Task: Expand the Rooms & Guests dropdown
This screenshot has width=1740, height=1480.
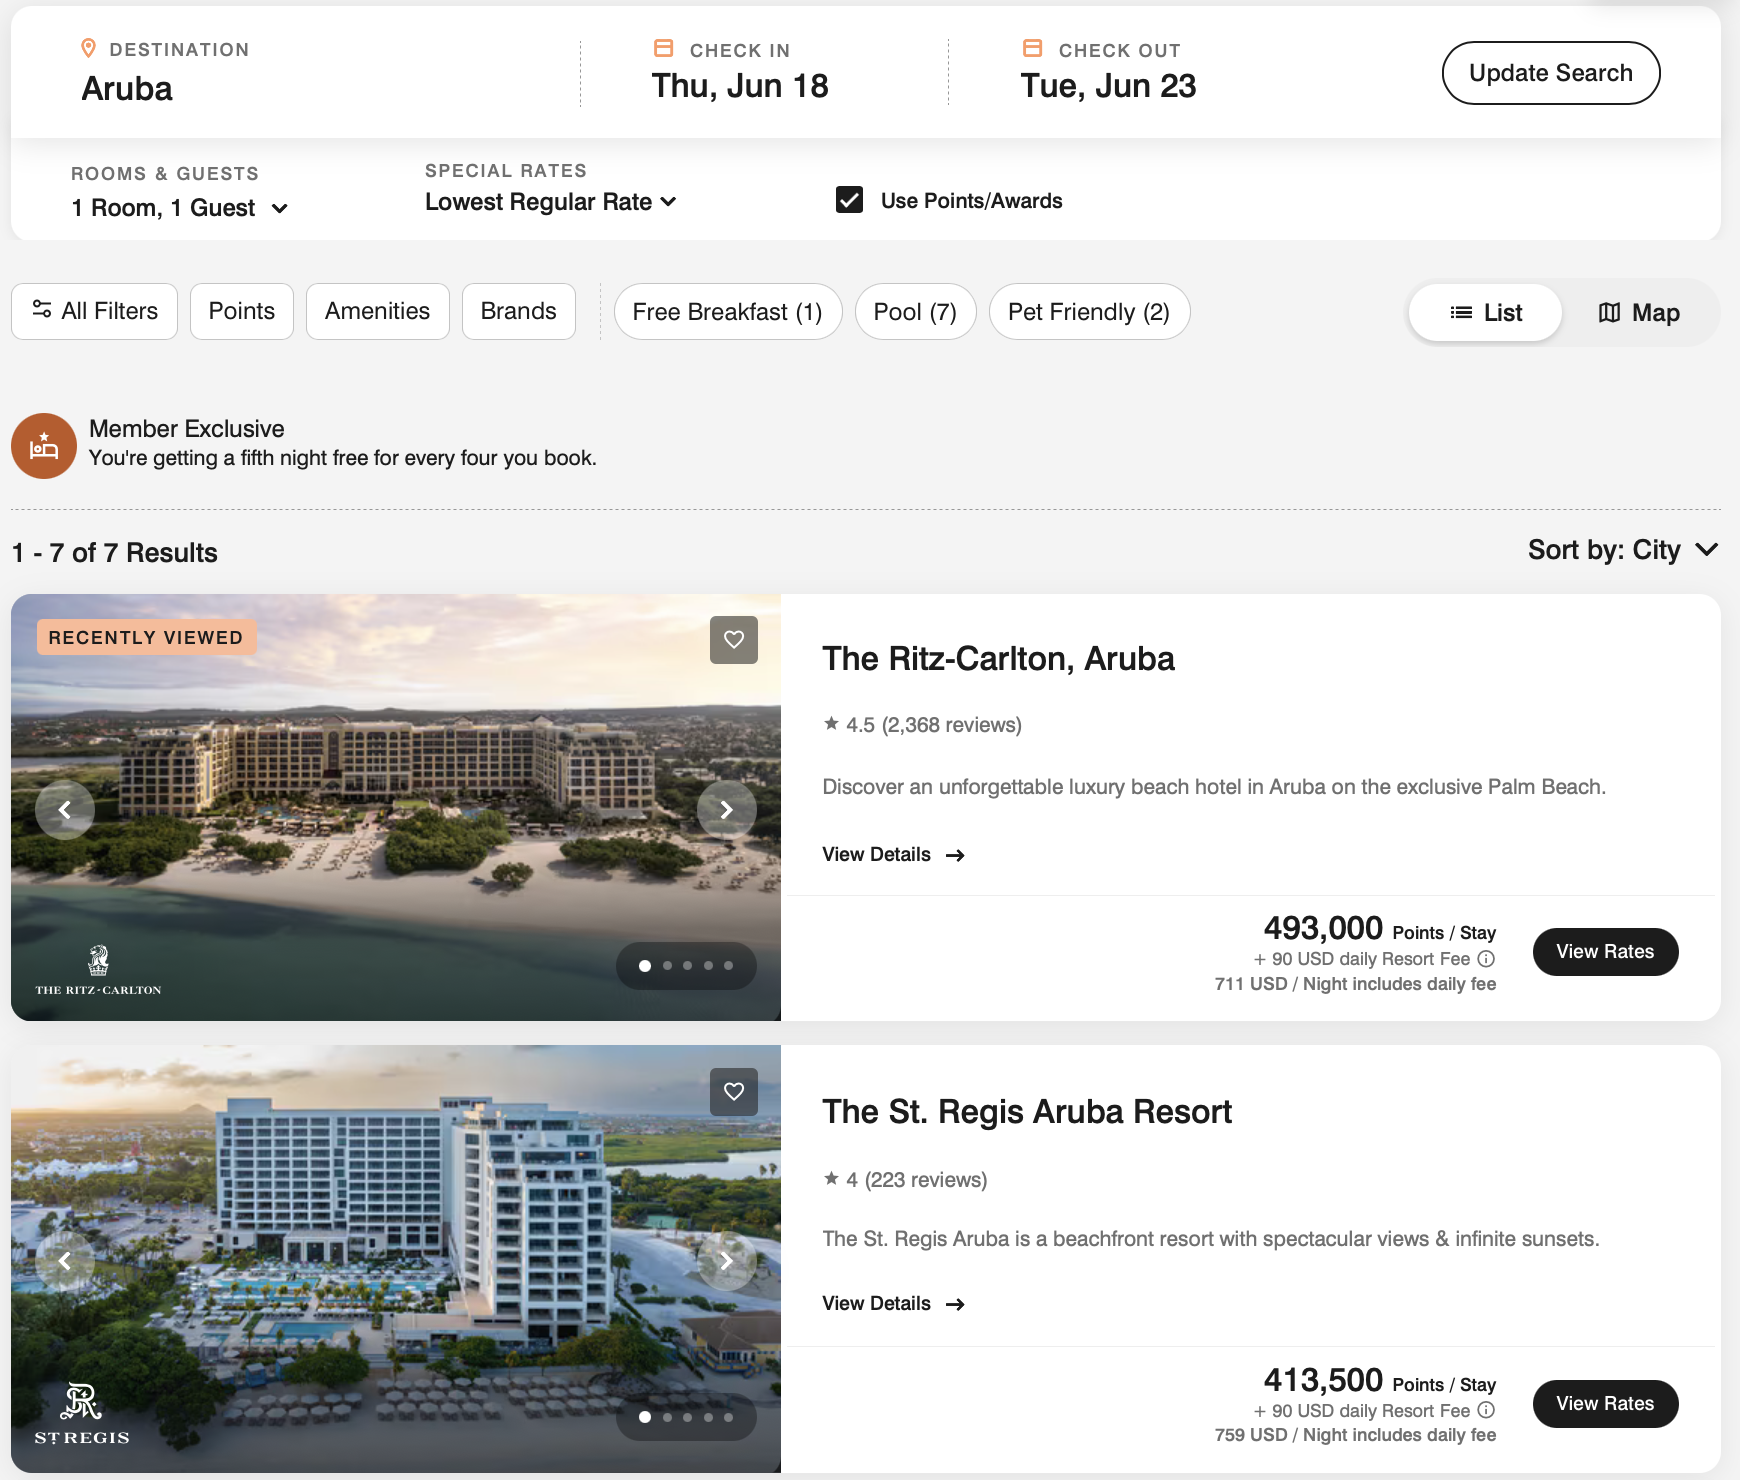Action: click(180, 208)
